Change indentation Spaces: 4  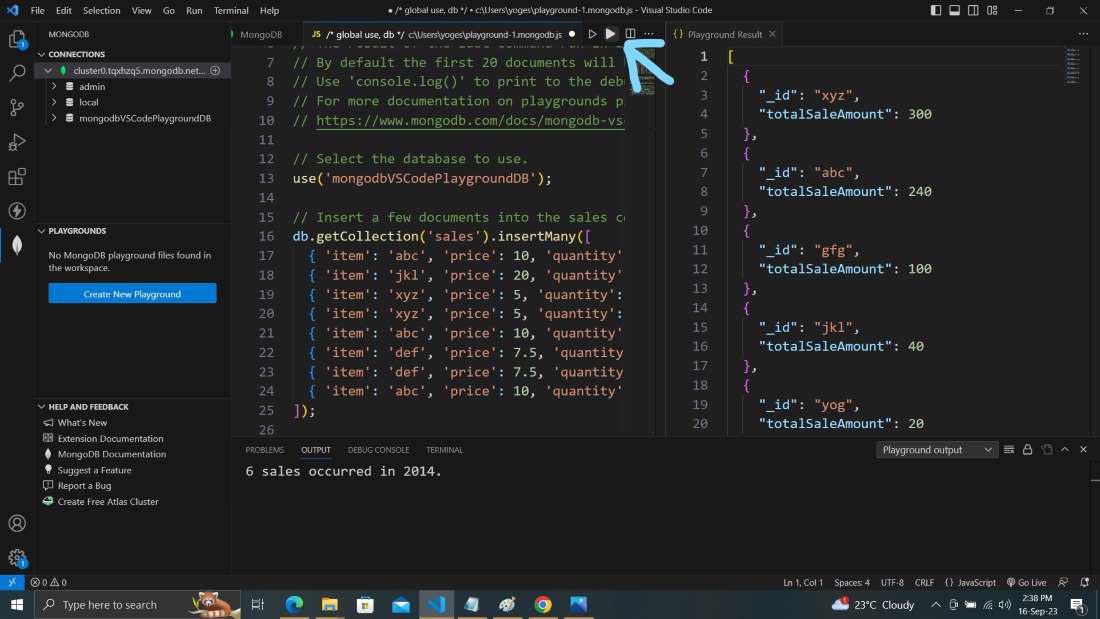pyautogui.click(x=852, y=582)
